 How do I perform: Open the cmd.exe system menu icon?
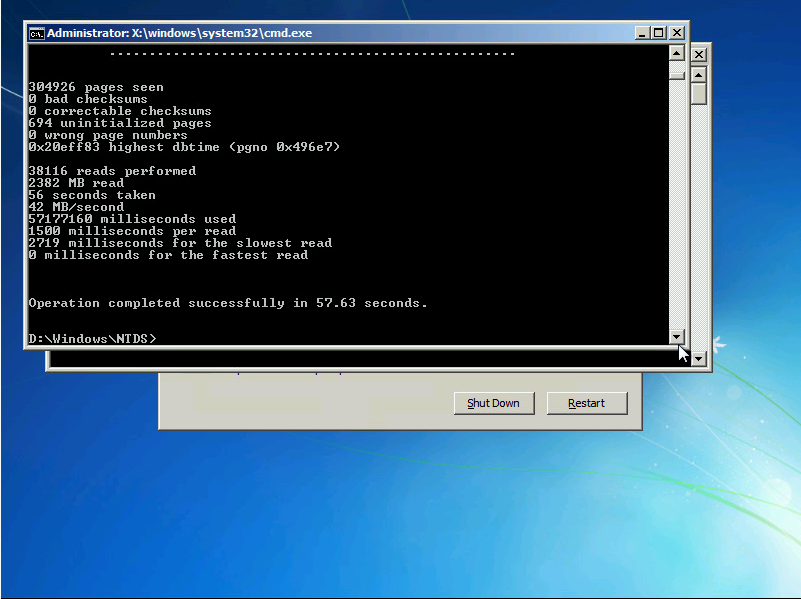(x=36, y=33)
